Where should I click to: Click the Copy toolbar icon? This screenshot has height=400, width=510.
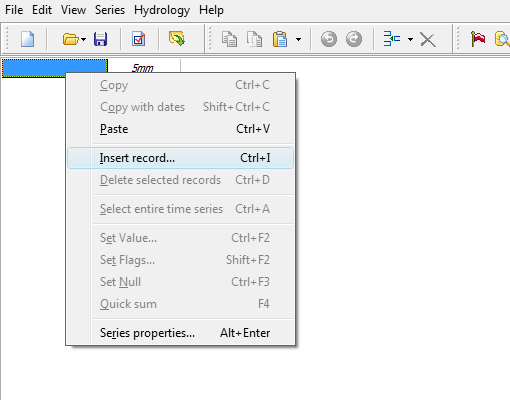[229, 39]
